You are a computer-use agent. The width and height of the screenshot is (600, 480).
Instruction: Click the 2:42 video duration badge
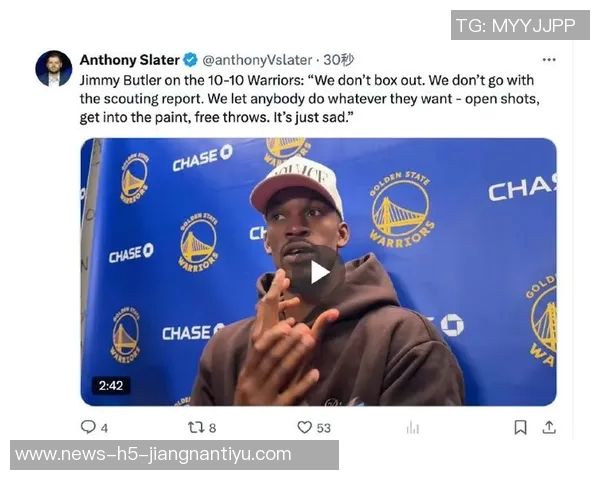(111, 385)
